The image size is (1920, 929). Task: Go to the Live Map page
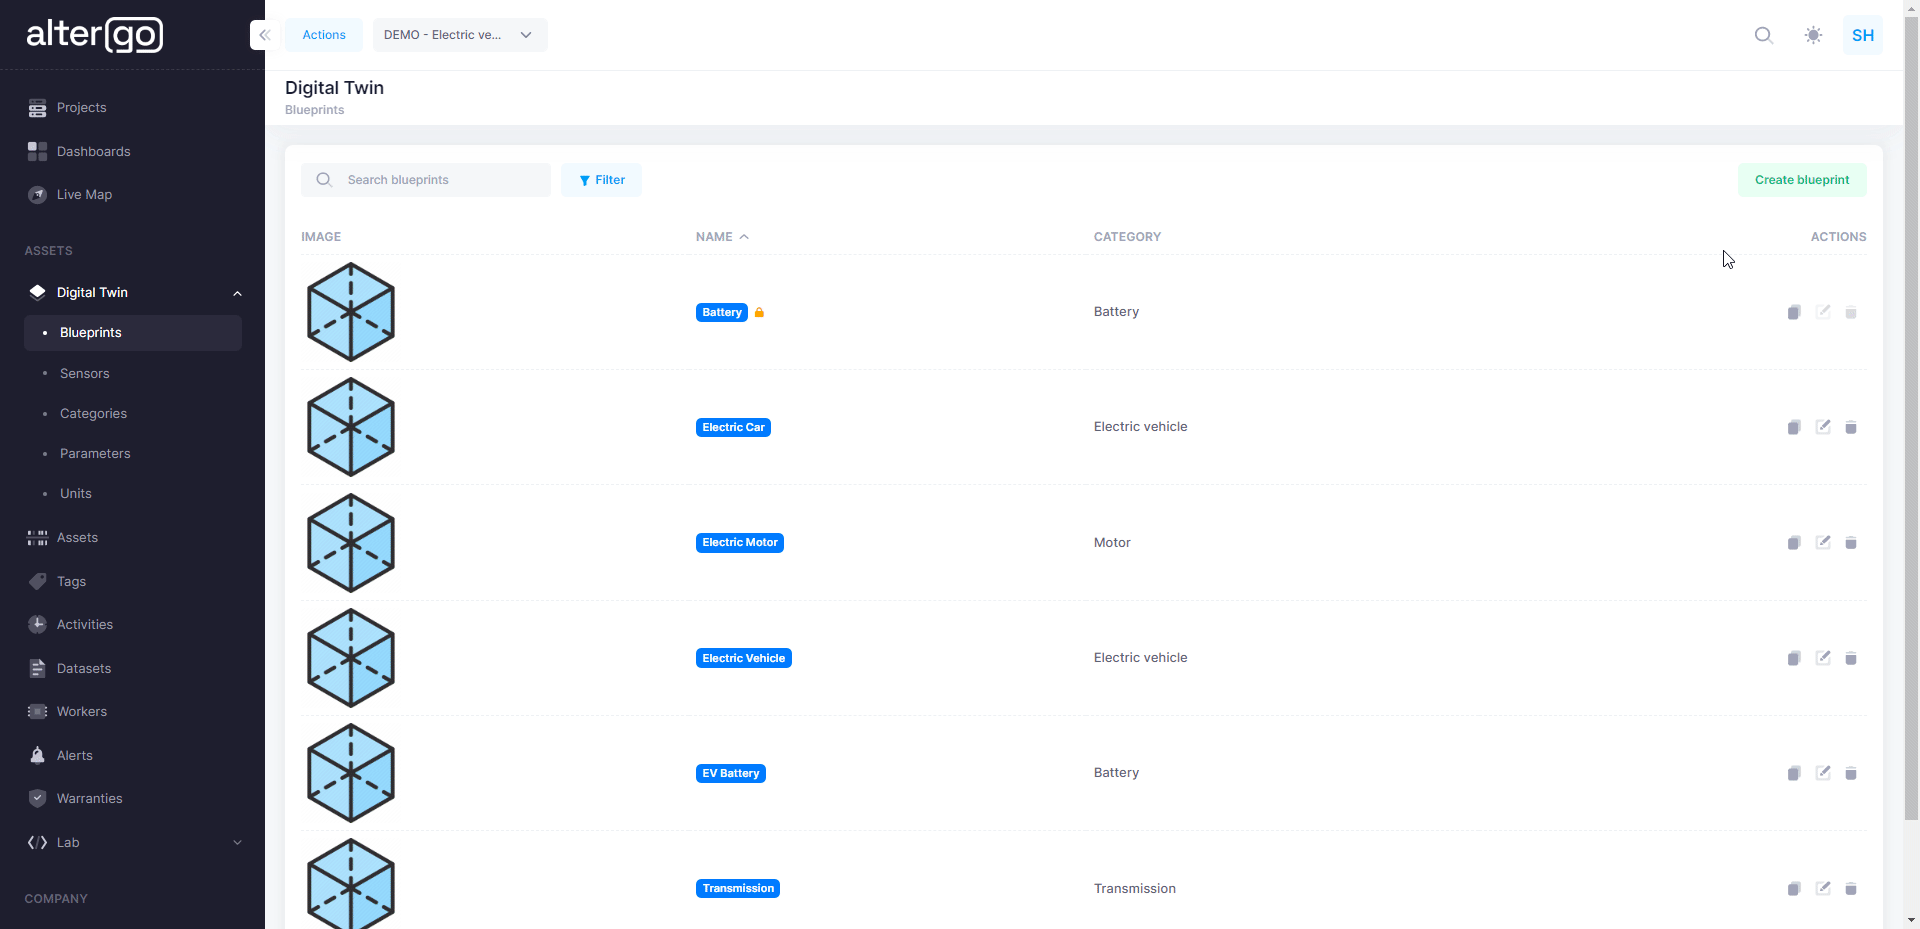coord(84,195)
